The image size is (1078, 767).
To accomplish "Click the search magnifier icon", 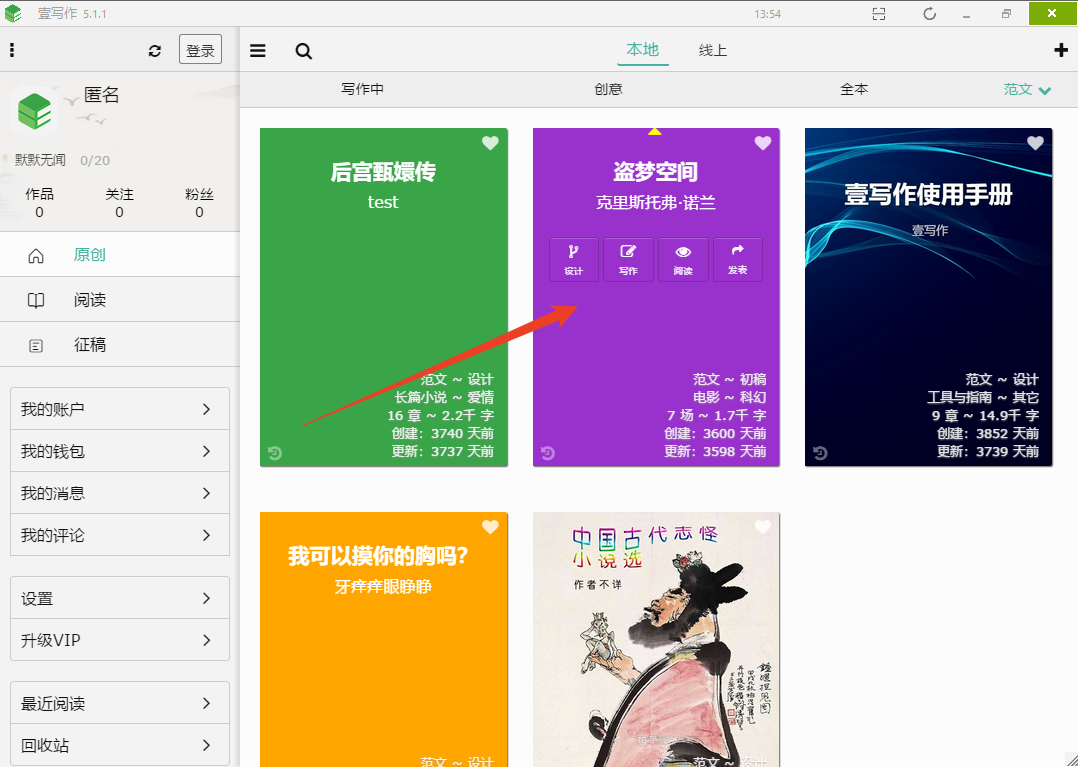I will pyautogui.click(x=303, y=51).
